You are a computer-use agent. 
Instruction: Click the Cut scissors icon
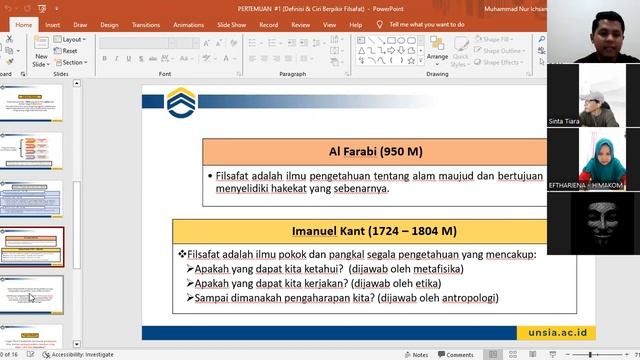[x=9, y=39]
